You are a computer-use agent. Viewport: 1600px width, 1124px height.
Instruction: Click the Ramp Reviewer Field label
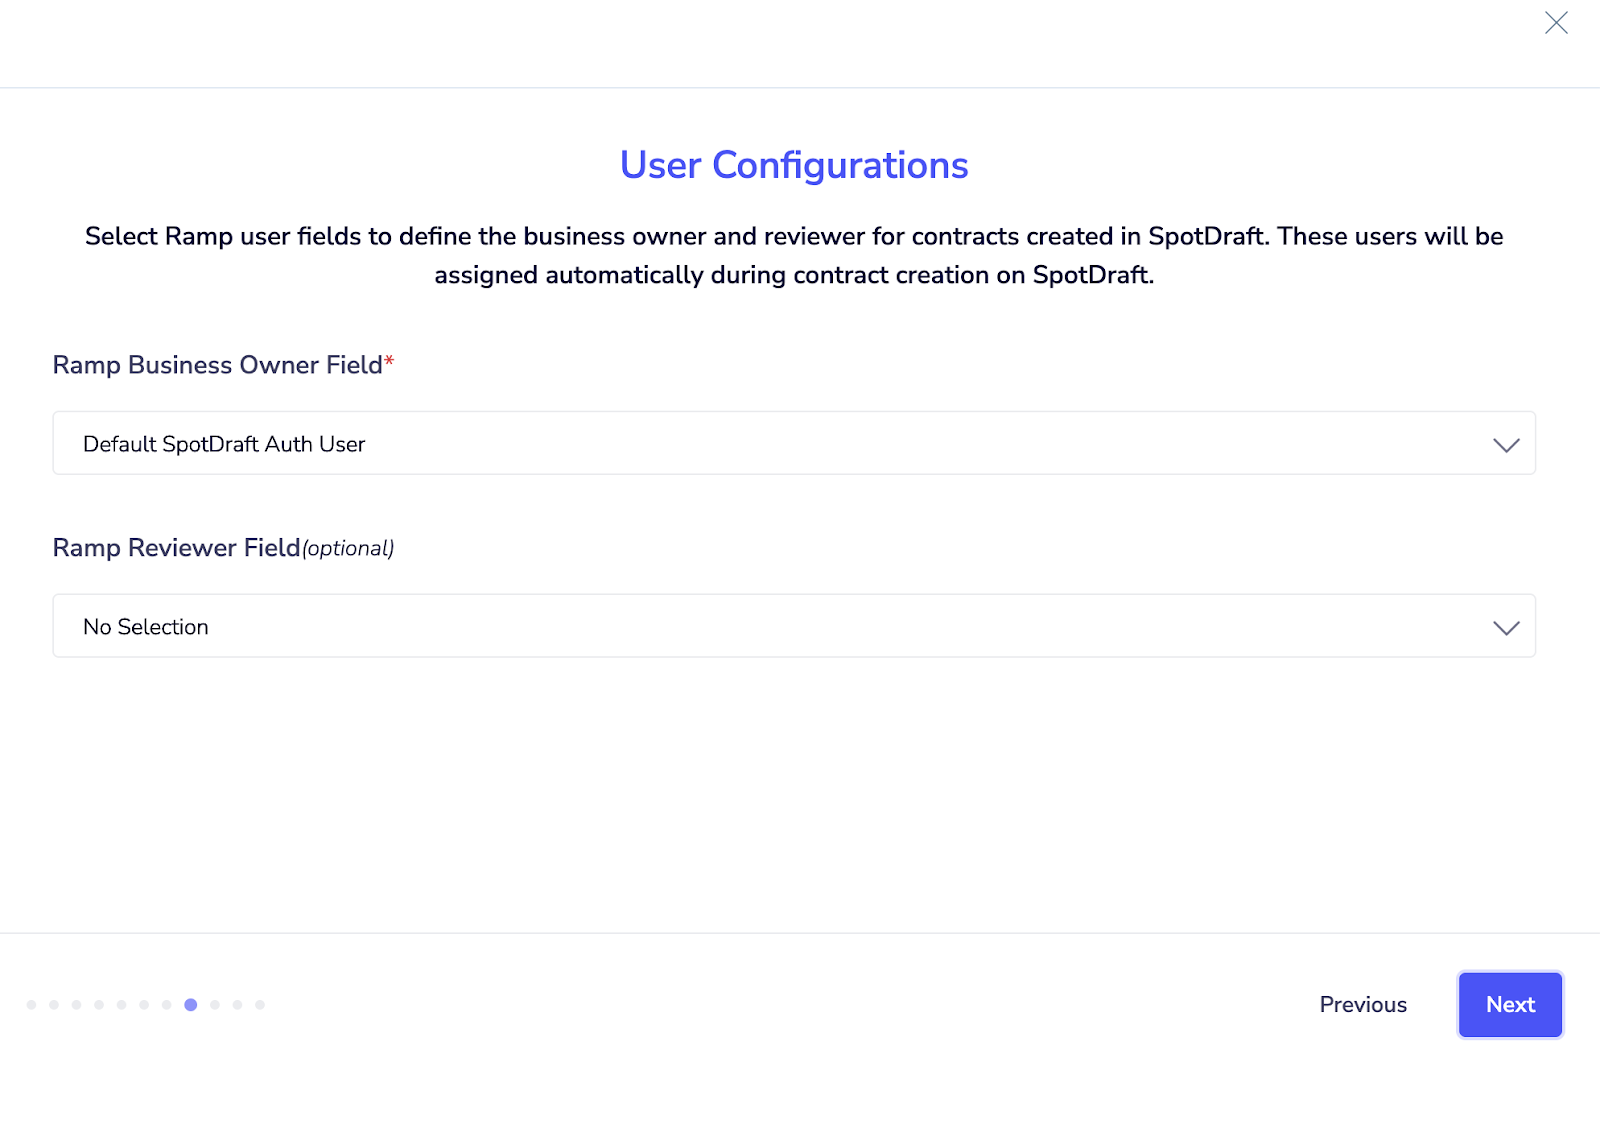pyautogui.click(x=176, y=548)
